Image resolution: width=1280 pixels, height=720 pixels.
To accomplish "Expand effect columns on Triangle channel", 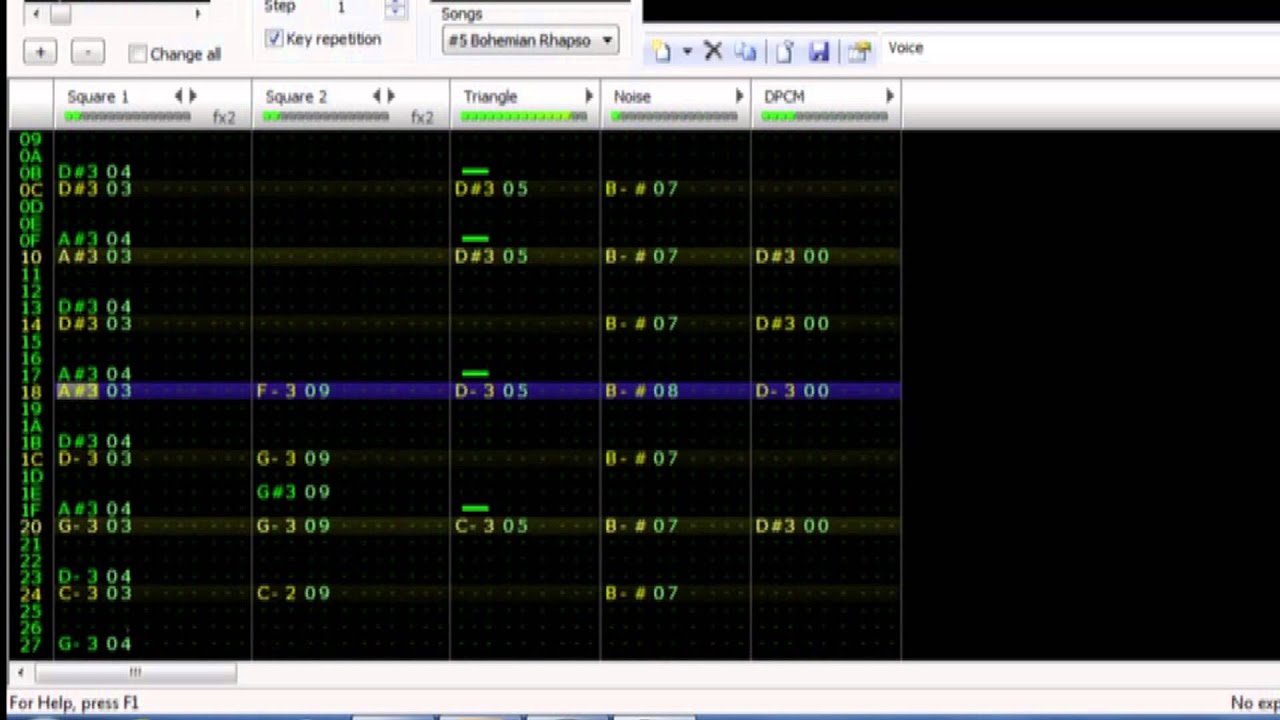I will pos(590,96).
